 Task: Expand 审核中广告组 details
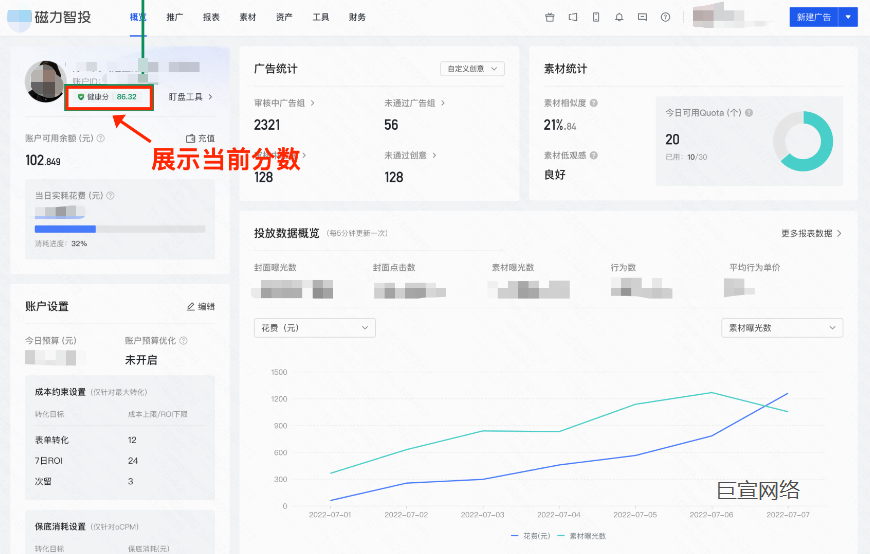point(285,103)
